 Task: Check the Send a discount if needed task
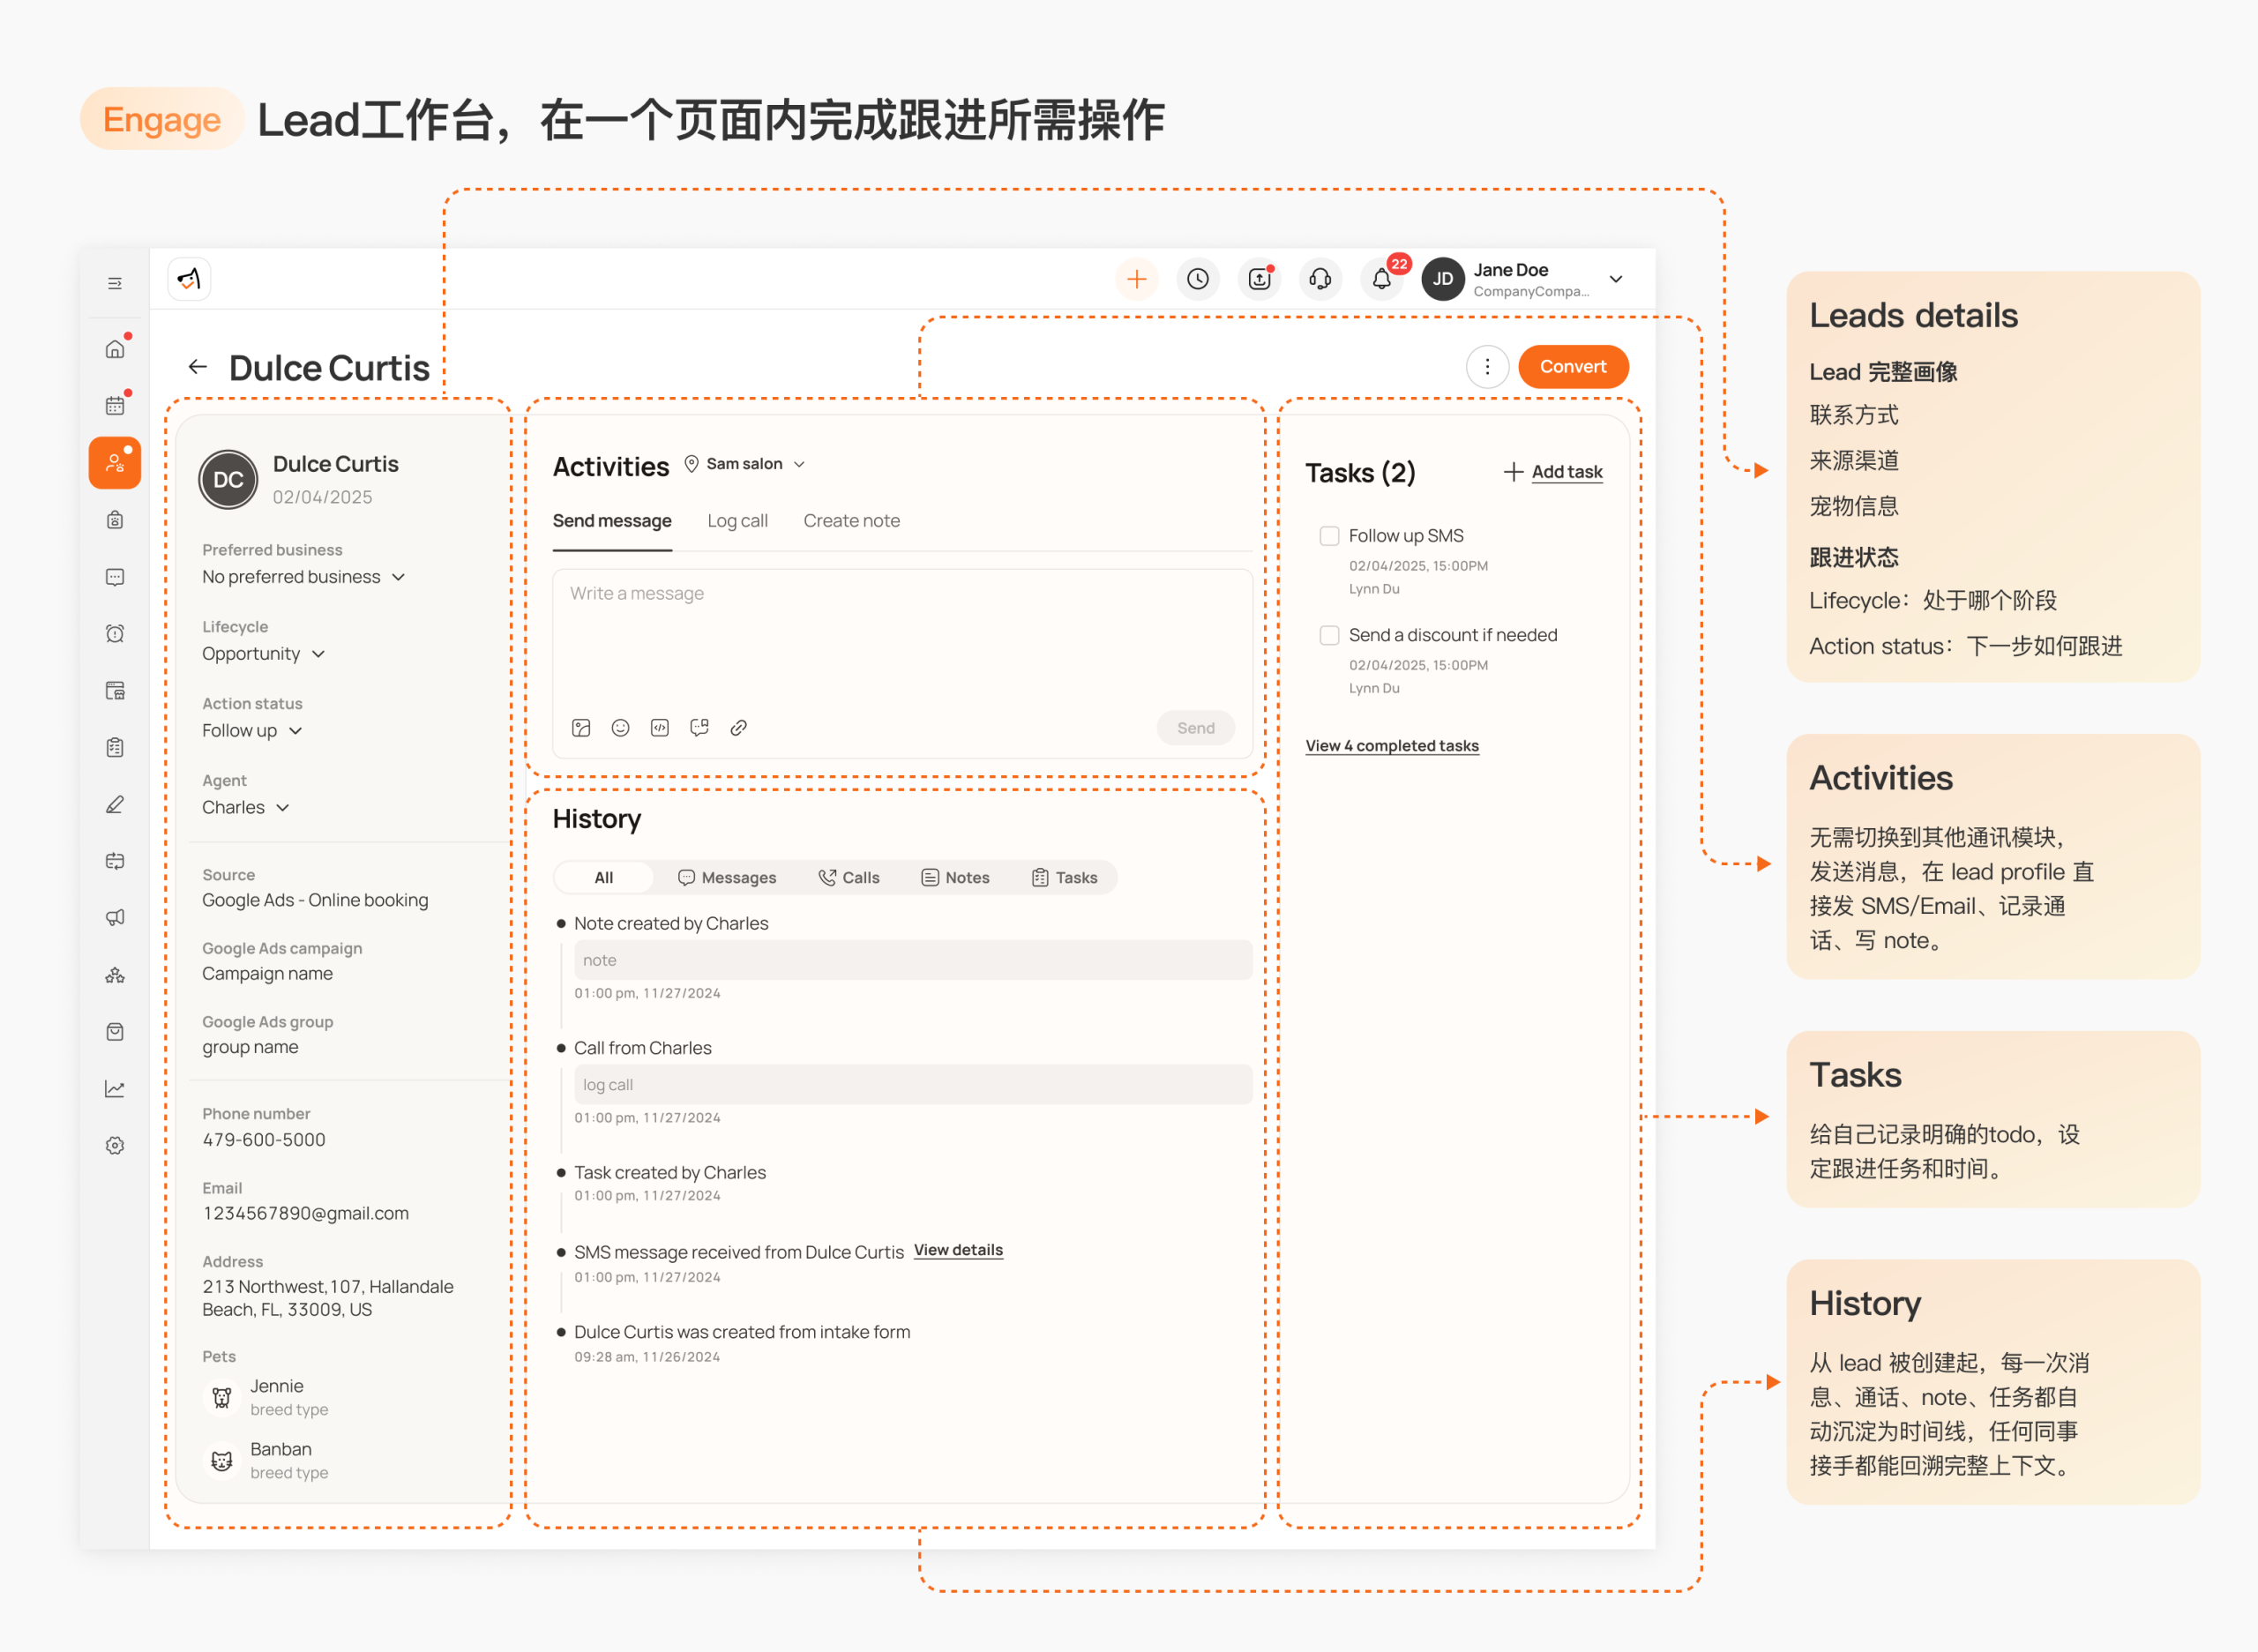[x=1329, y=635]
